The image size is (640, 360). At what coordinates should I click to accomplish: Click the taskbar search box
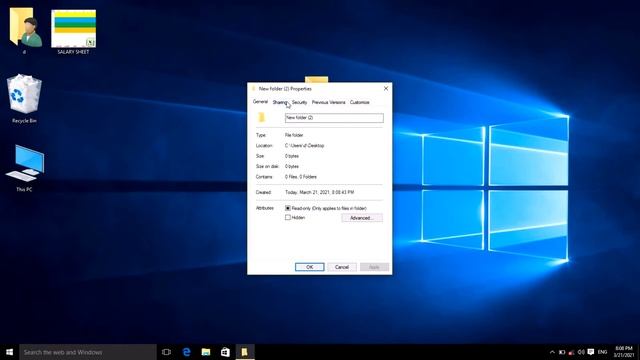coord(88,352)
